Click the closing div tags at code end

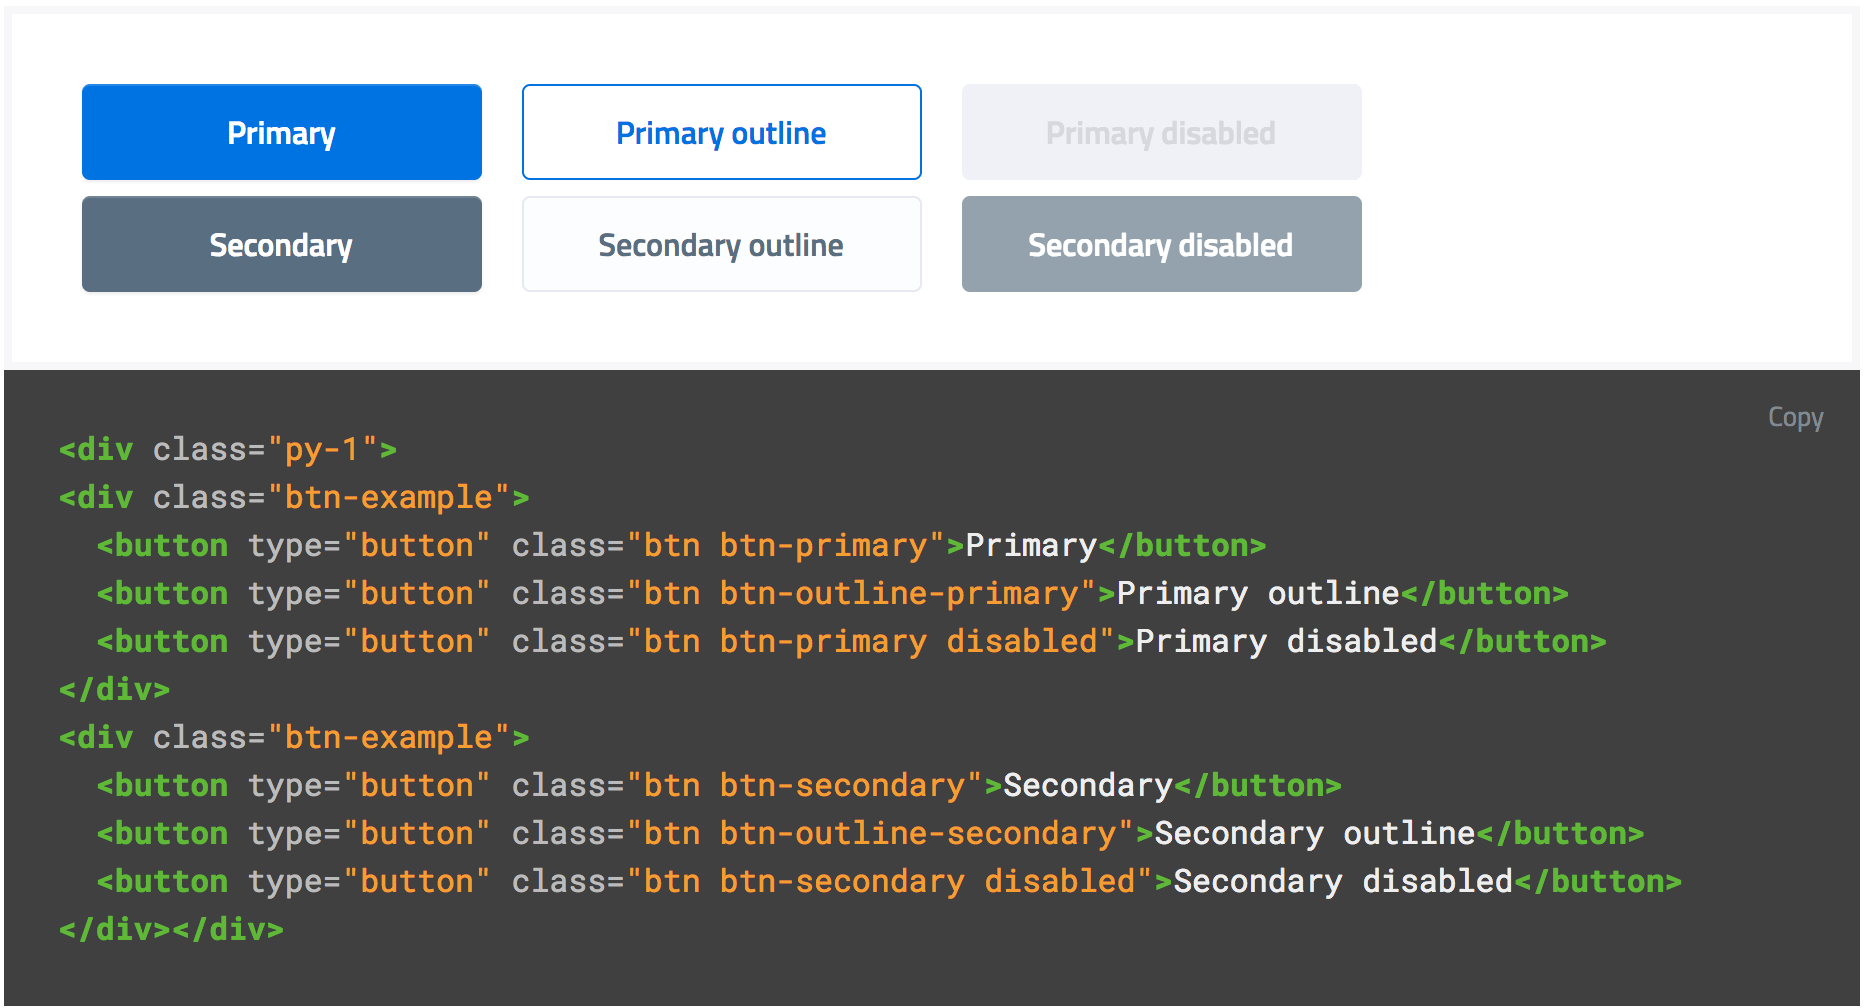tap(170, 929)
